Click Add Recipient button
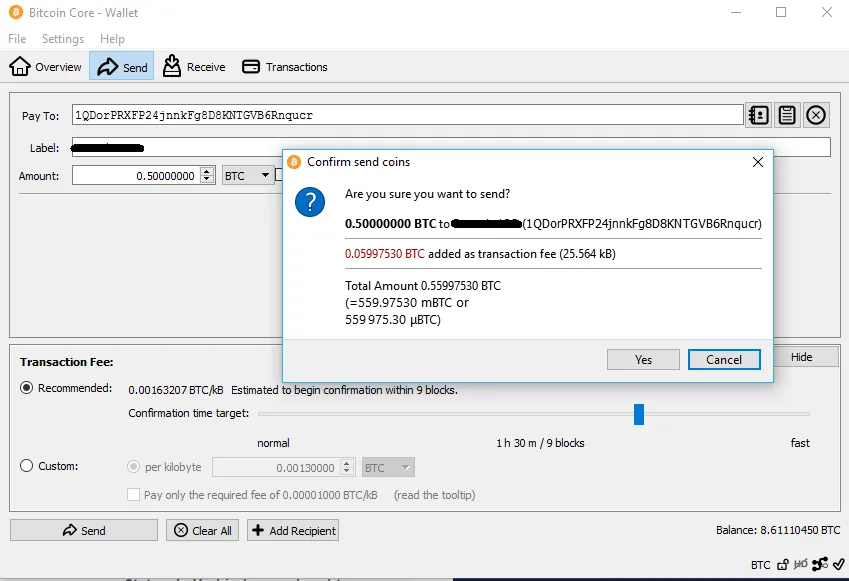The width and height of the screenshot is (849, 581). [x=293, y=530]
